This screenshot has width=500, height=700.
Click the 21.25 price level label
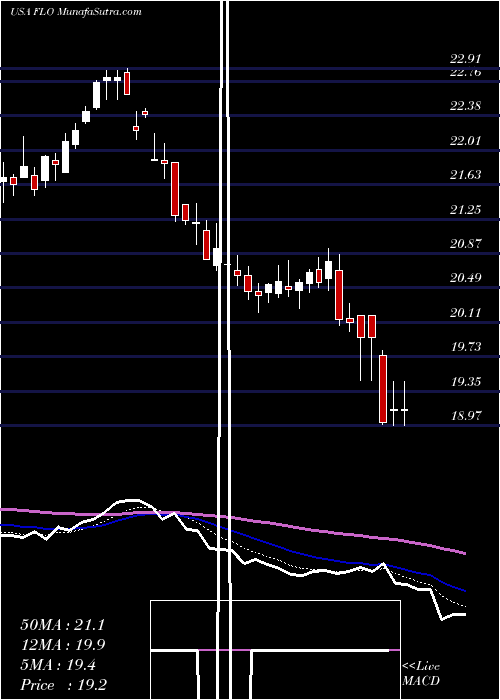point(466,210)
